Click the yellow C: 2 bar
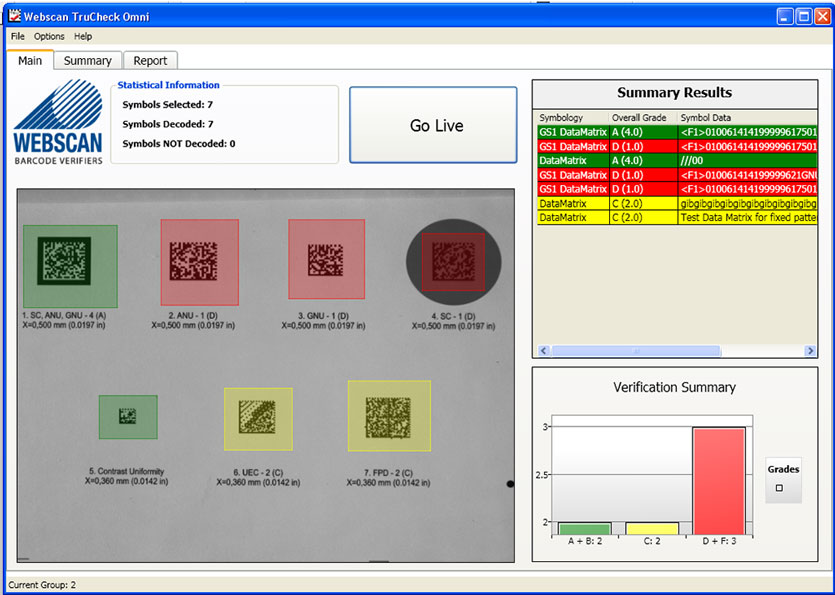This screenshot has height=595, width=835. [x=652, y=529]
